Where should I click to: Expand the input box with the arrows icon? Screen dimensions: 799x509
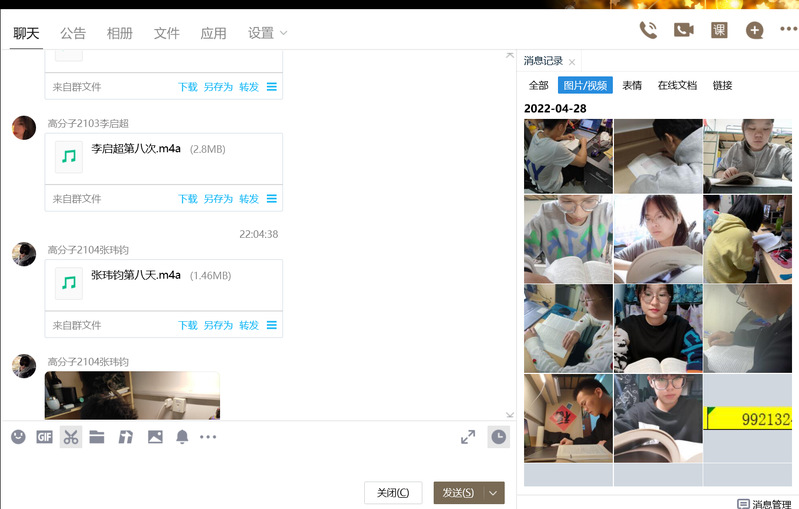(468, 437)
